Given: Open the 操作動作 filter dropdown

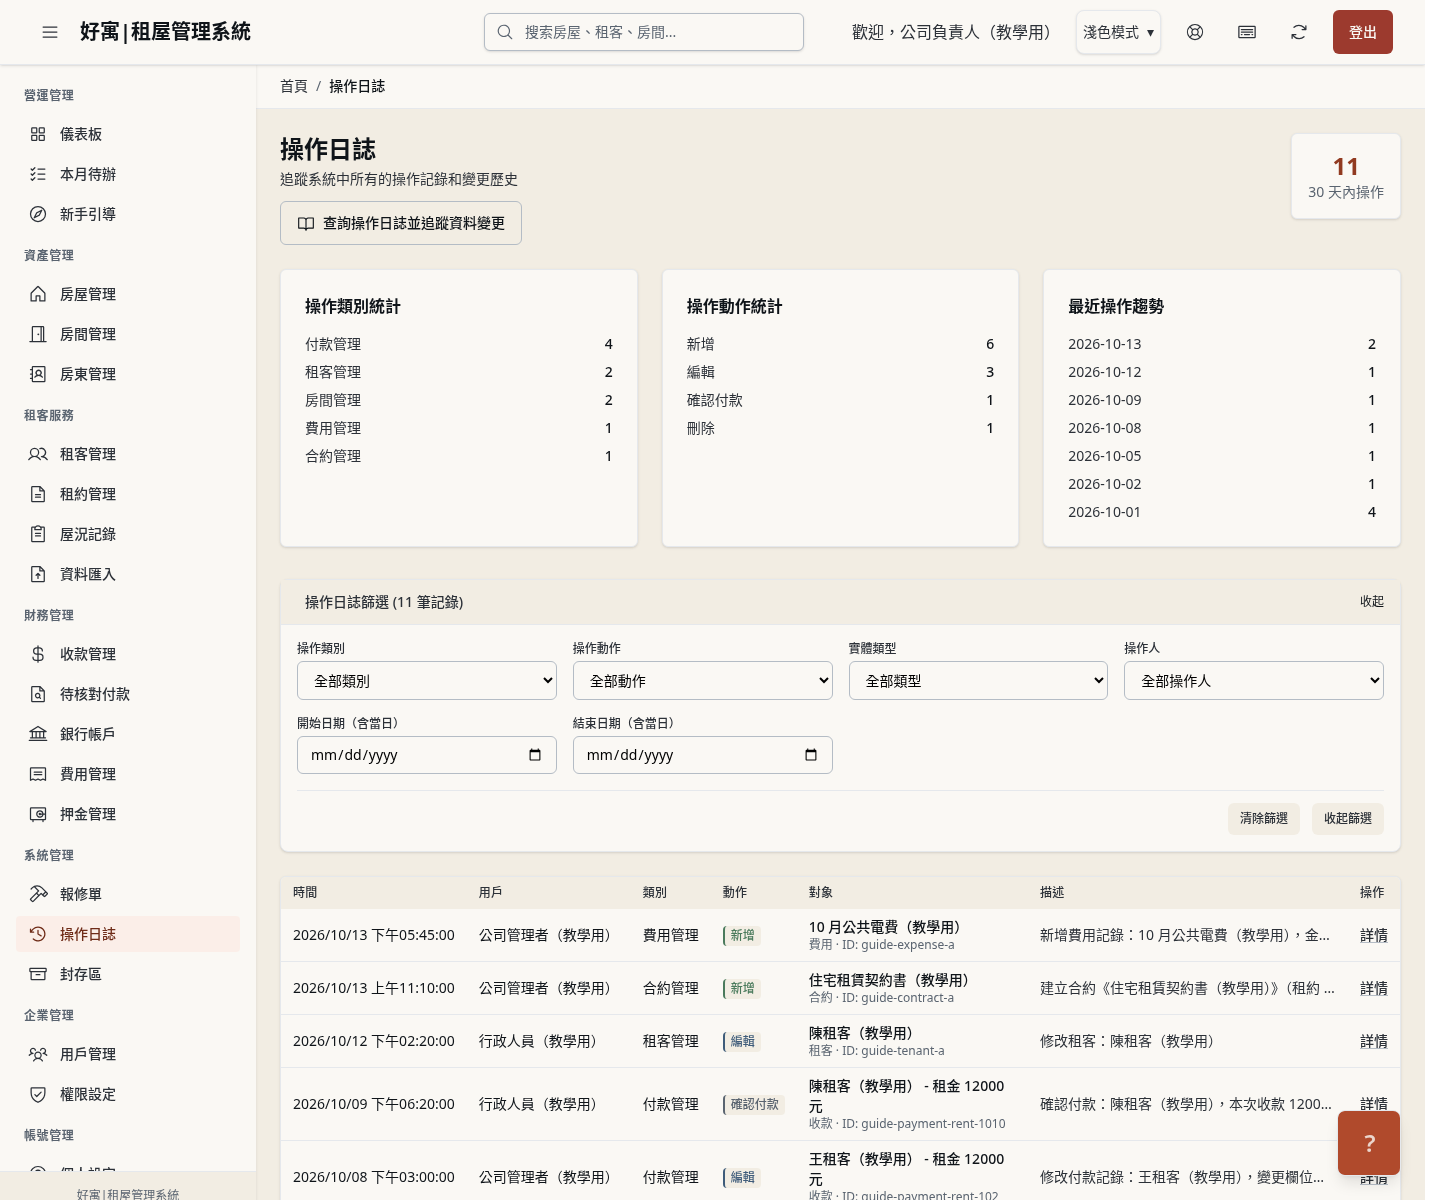Looking at the screenshot, I should [x=703, y=681].
